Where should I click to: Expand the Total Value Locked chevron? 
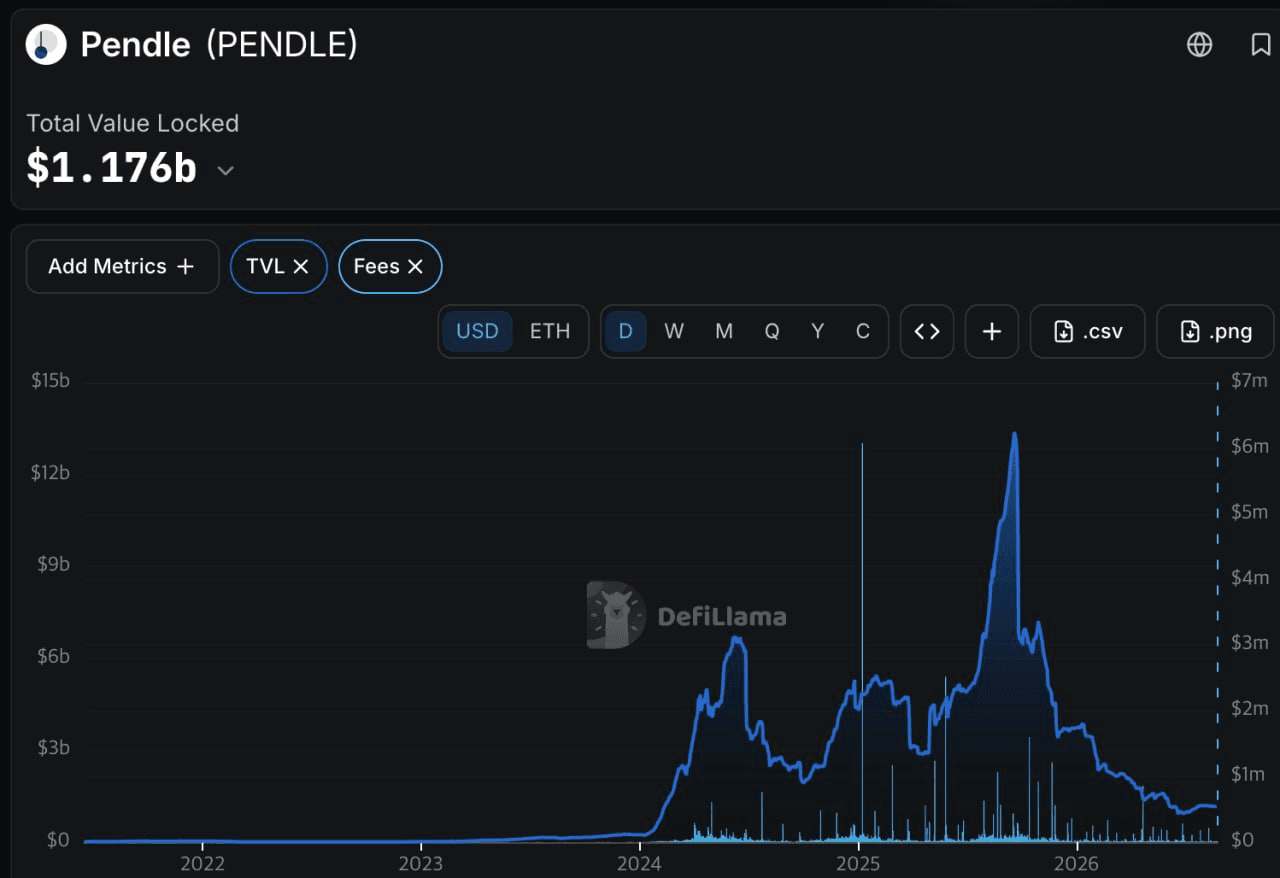pyautogui.click(x=226, y=171)
